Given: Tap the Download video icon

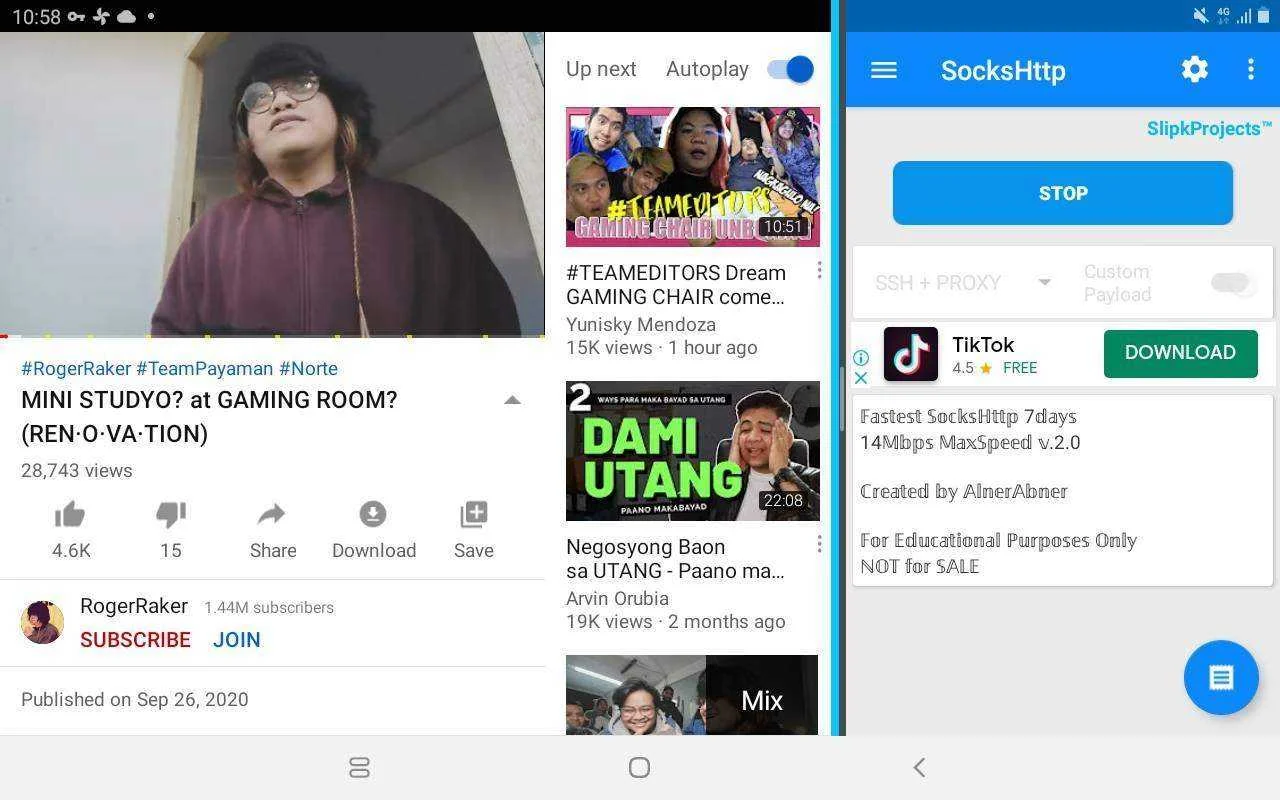Looking at the screenshot, I should (373, 514).
